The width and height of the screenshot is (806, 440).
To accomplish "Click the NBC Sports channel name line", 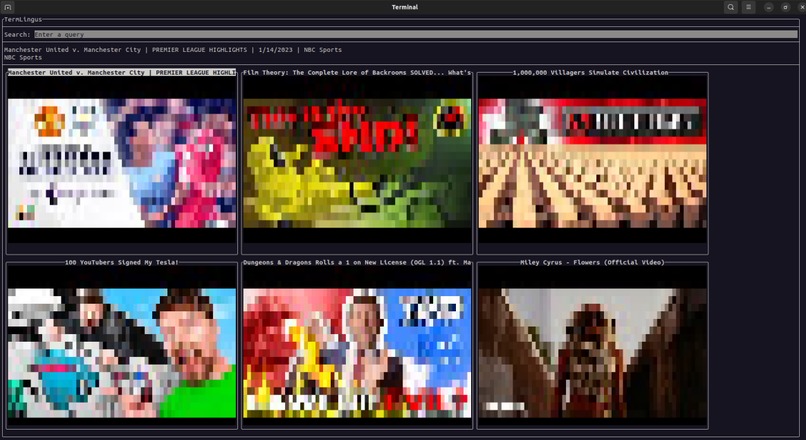I will tap(23, 58).
